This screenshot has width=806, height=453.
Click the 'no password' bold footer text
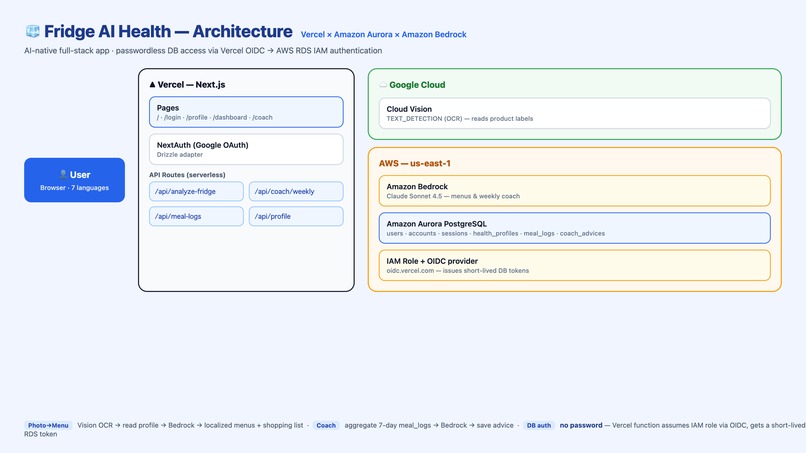coord(581,425)
